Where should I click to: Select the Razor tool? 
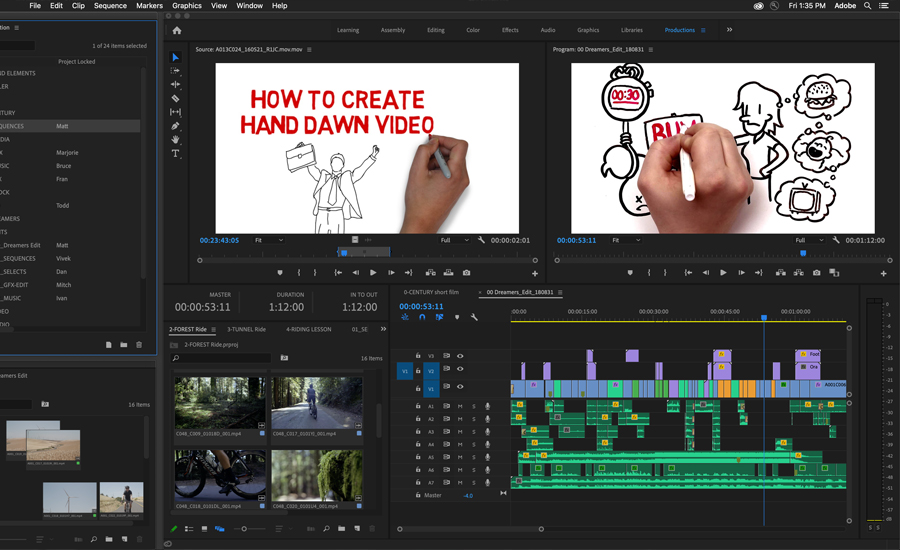click(x=176, y=98)
